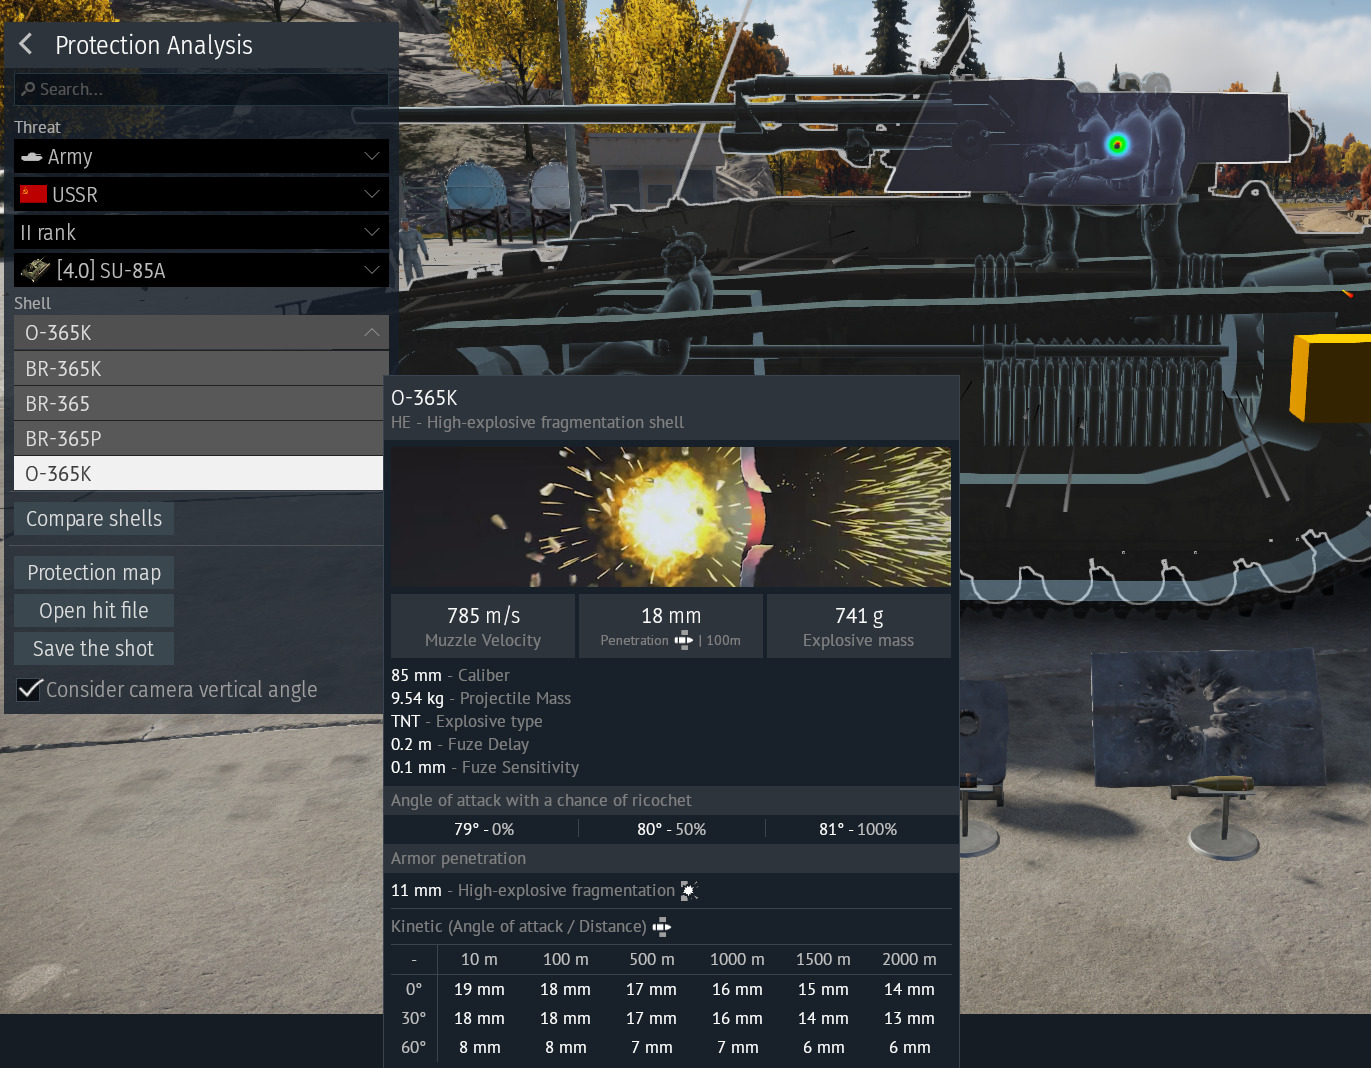Click the high-explosive fragmentation burst icon
The image size is (1371, 1068).
pos(689,890)
